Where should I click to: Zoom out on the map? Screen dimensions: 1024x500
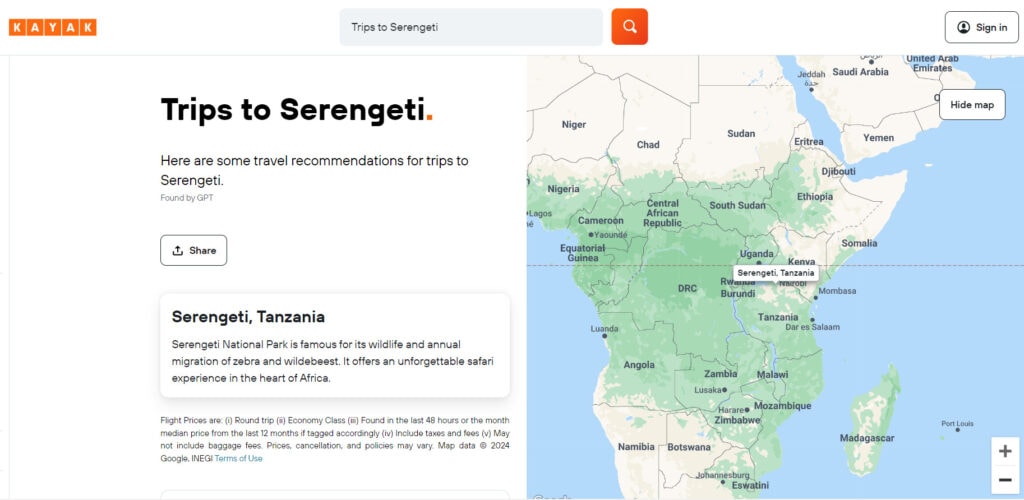1004,480
